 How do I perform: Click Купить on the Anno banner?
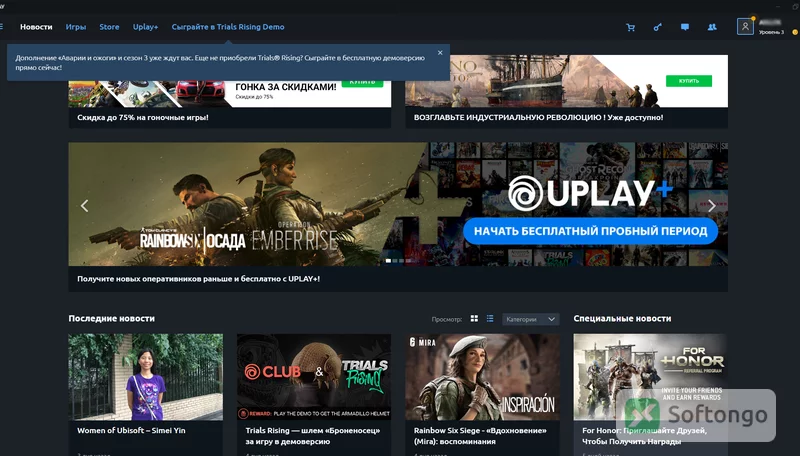(689, 81)
